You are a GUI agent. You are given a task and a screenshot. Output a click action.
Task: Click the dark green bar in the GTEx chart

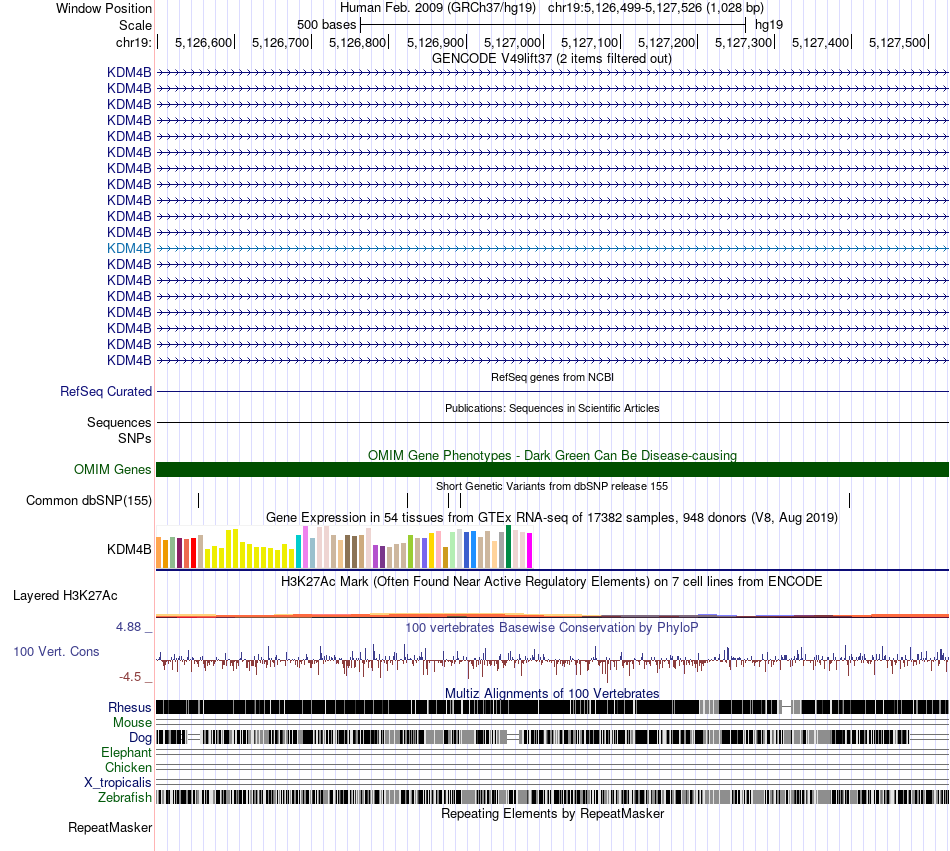coord(508,547)
